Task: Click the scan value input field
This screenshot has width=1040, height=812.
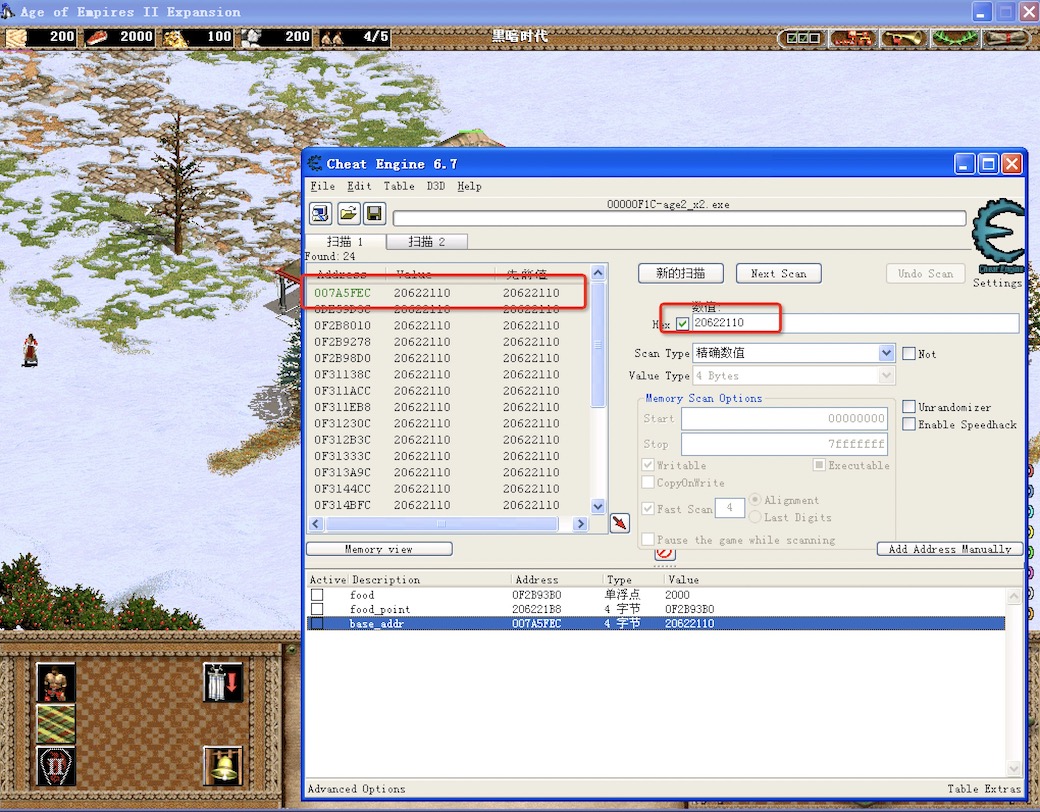Action: 856,323
